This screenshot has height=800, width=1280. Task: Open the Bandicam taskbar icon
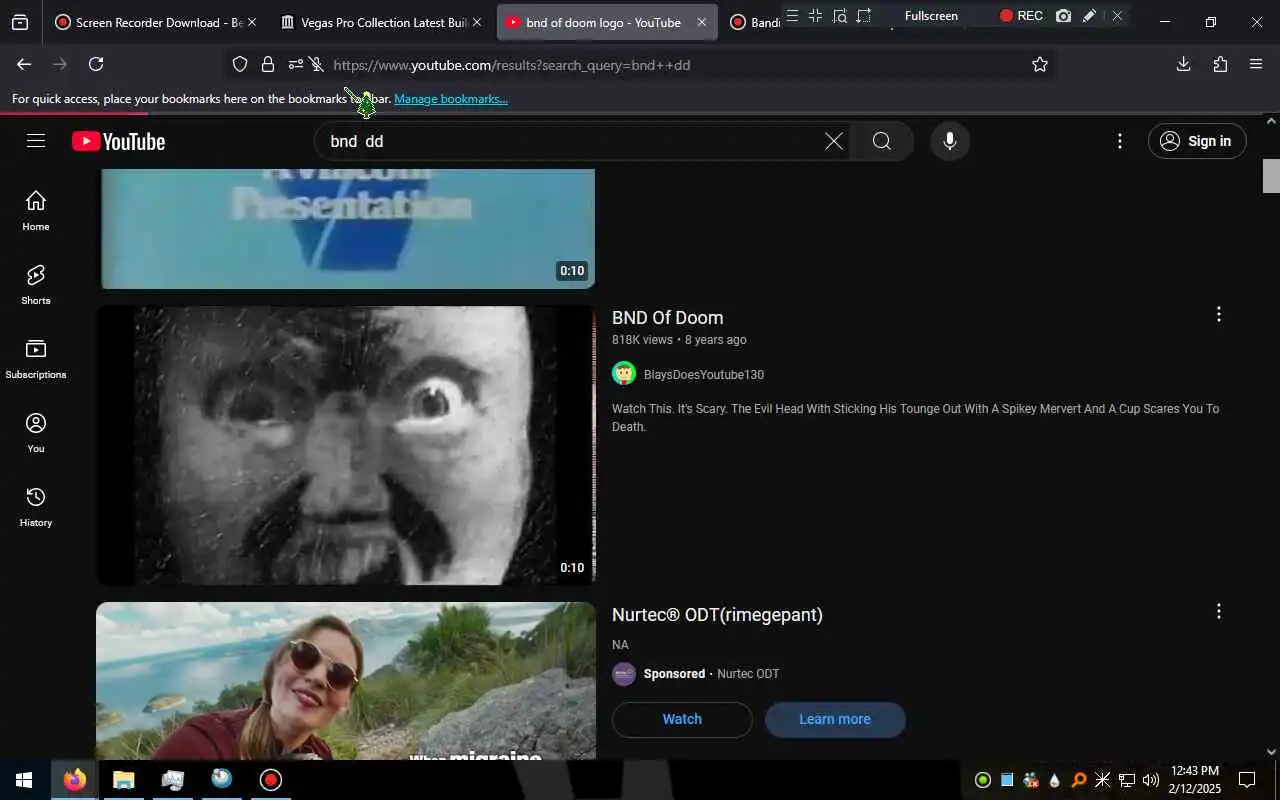[271, 780]
